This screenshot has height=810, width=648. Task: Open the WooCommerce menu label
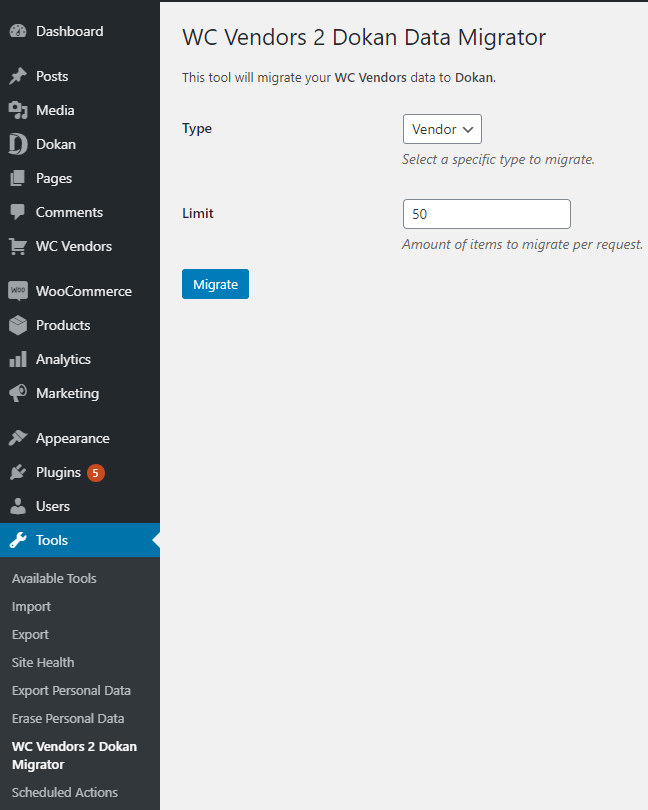point(84,291)
